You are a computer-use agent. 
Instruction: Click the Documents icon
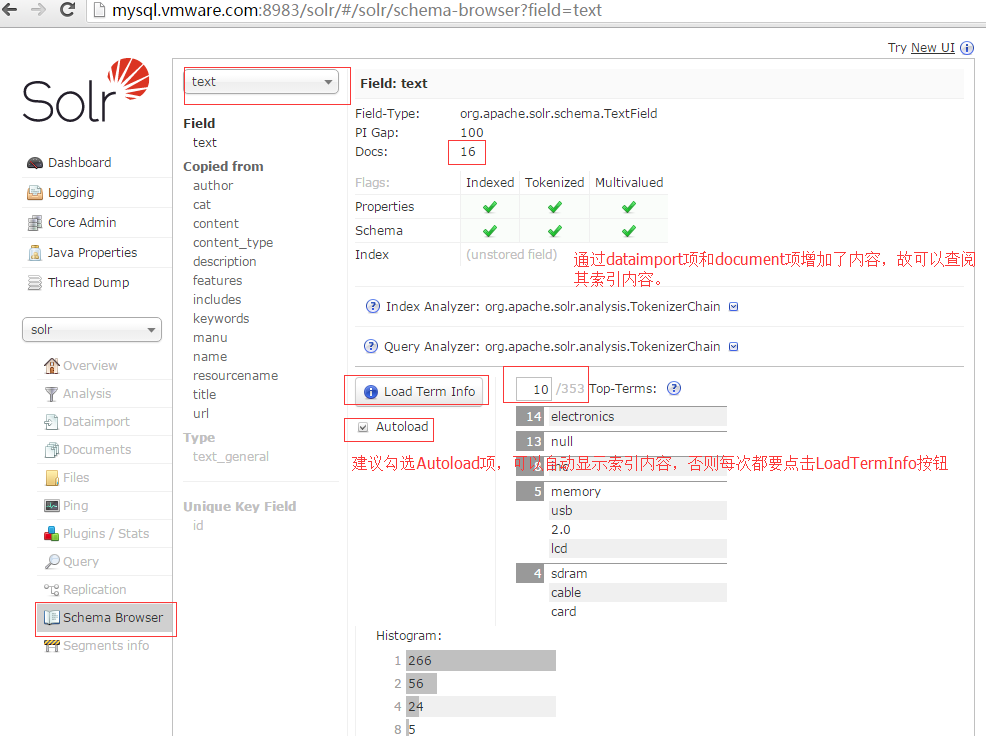pyautogui.click(x=52, y=450)
